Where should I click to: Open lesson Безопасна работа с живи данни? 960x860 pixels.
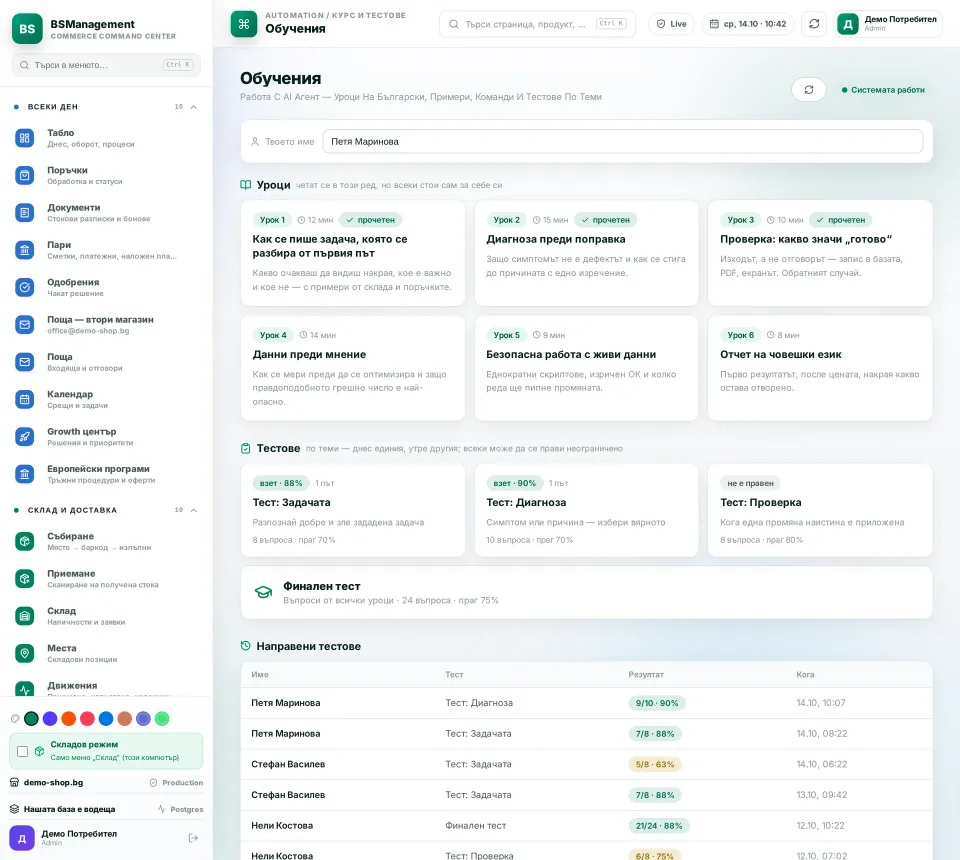point(586,368)
